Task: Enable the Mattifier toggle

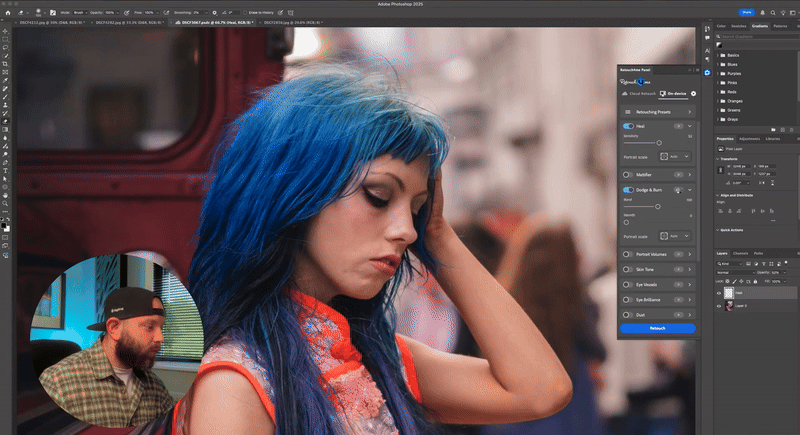Action: click(627, 175)
